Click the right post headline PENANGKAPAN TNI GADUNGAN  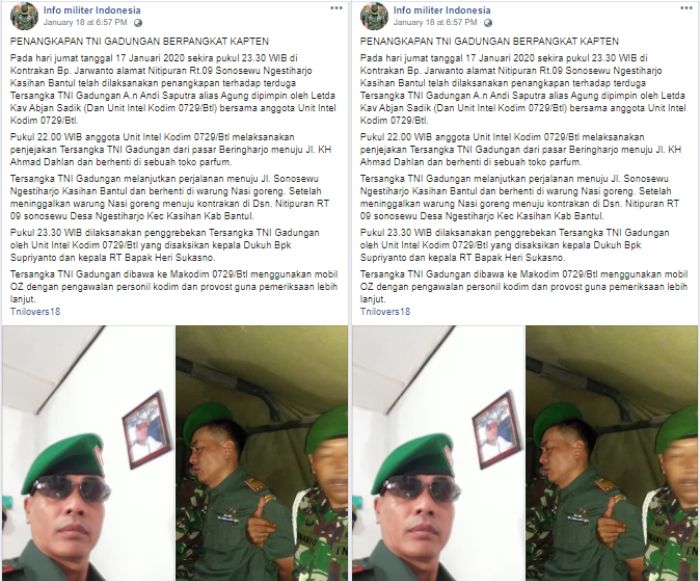[x=489, y=42]
